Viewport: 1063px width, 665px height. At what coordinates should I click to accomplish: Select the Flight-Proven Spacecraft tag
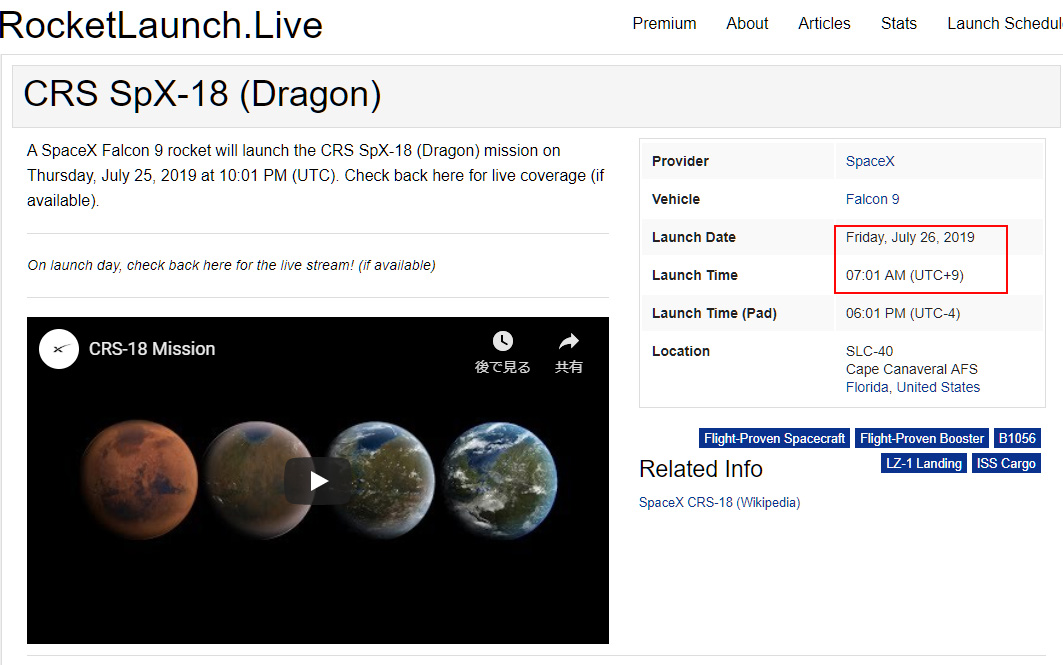(774, 438)
